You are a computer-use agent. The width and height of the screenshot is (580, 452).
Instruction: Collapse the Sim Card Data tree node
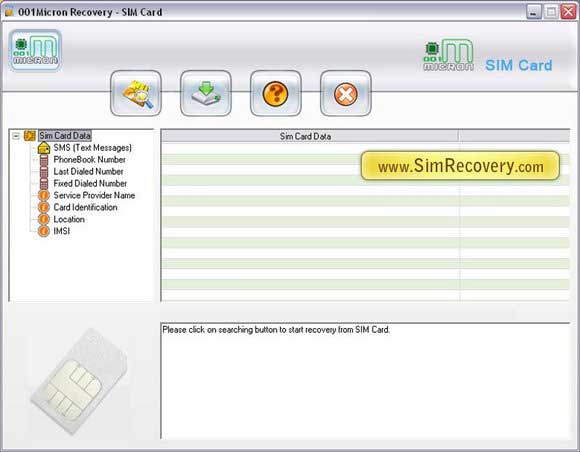(x=16, y=136)
